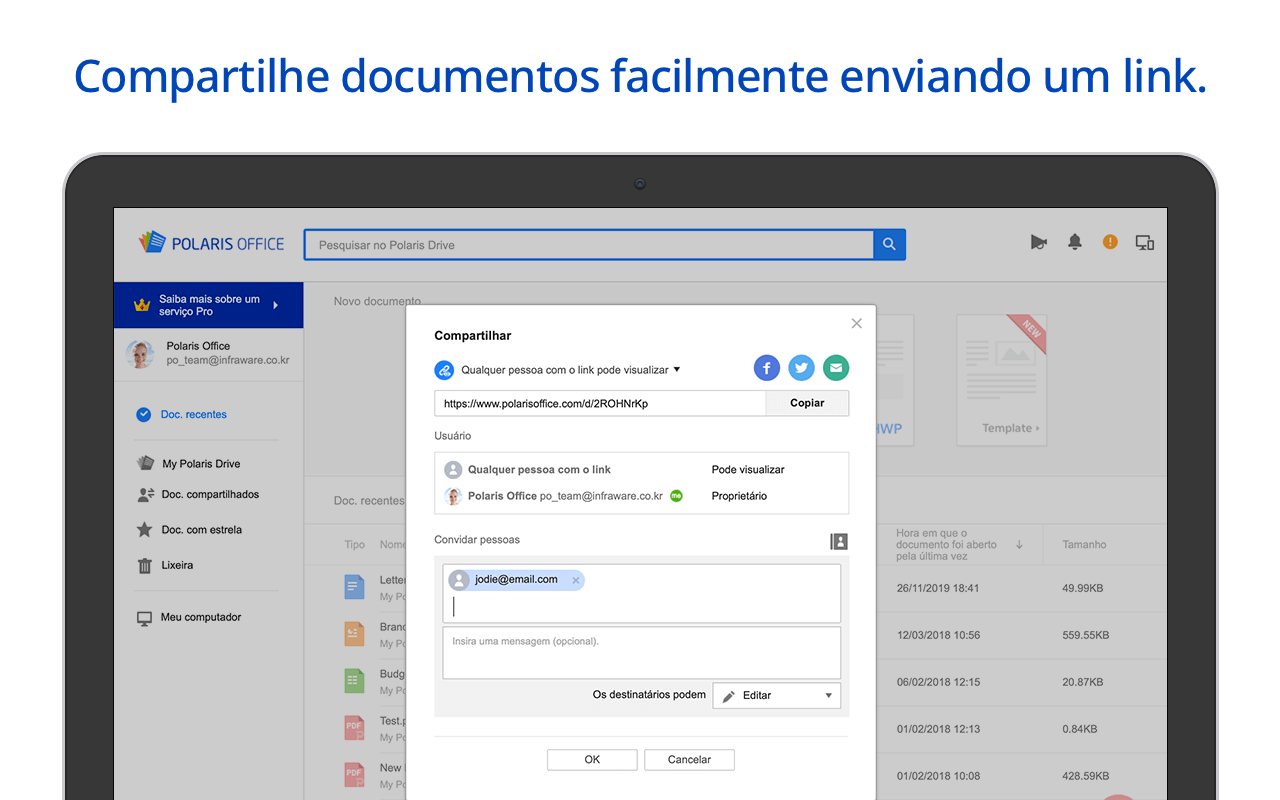Open Doc. com estrela in sidebar
Image resolution: width=1280 pixels, height=800 pixels.
coord(189,530)
